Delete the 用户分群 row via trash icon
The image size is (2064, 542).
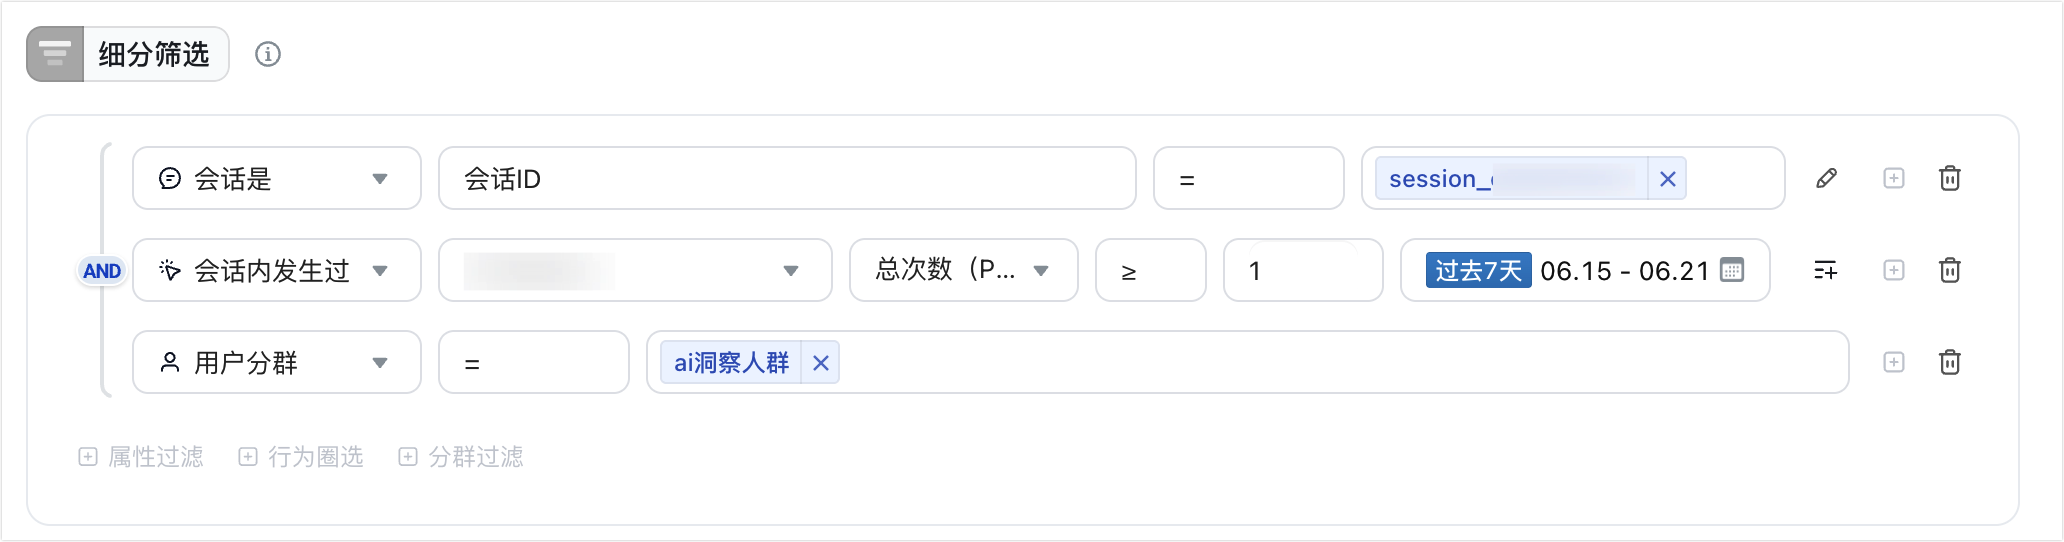(1949, 363)
